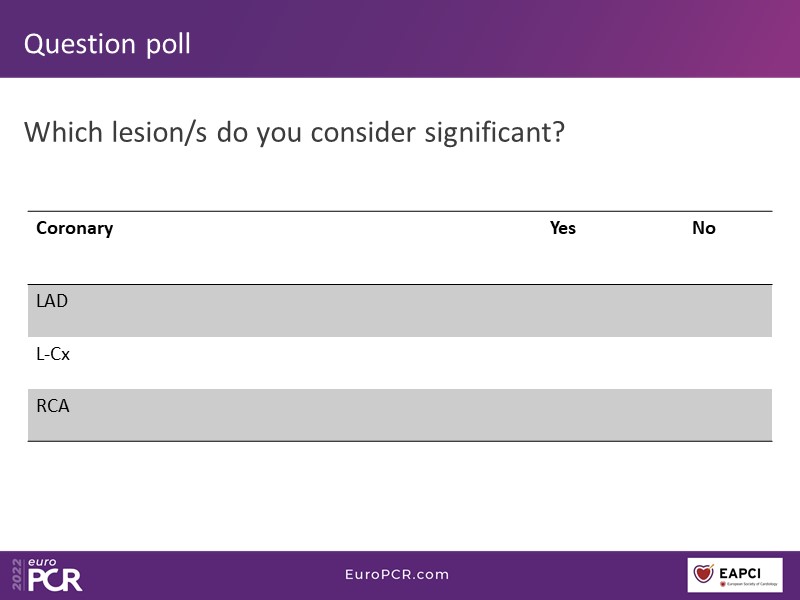This screenshot has width=800, height=600.
Task: Pick No in the RCA row
Action: [x=704, y=414]
